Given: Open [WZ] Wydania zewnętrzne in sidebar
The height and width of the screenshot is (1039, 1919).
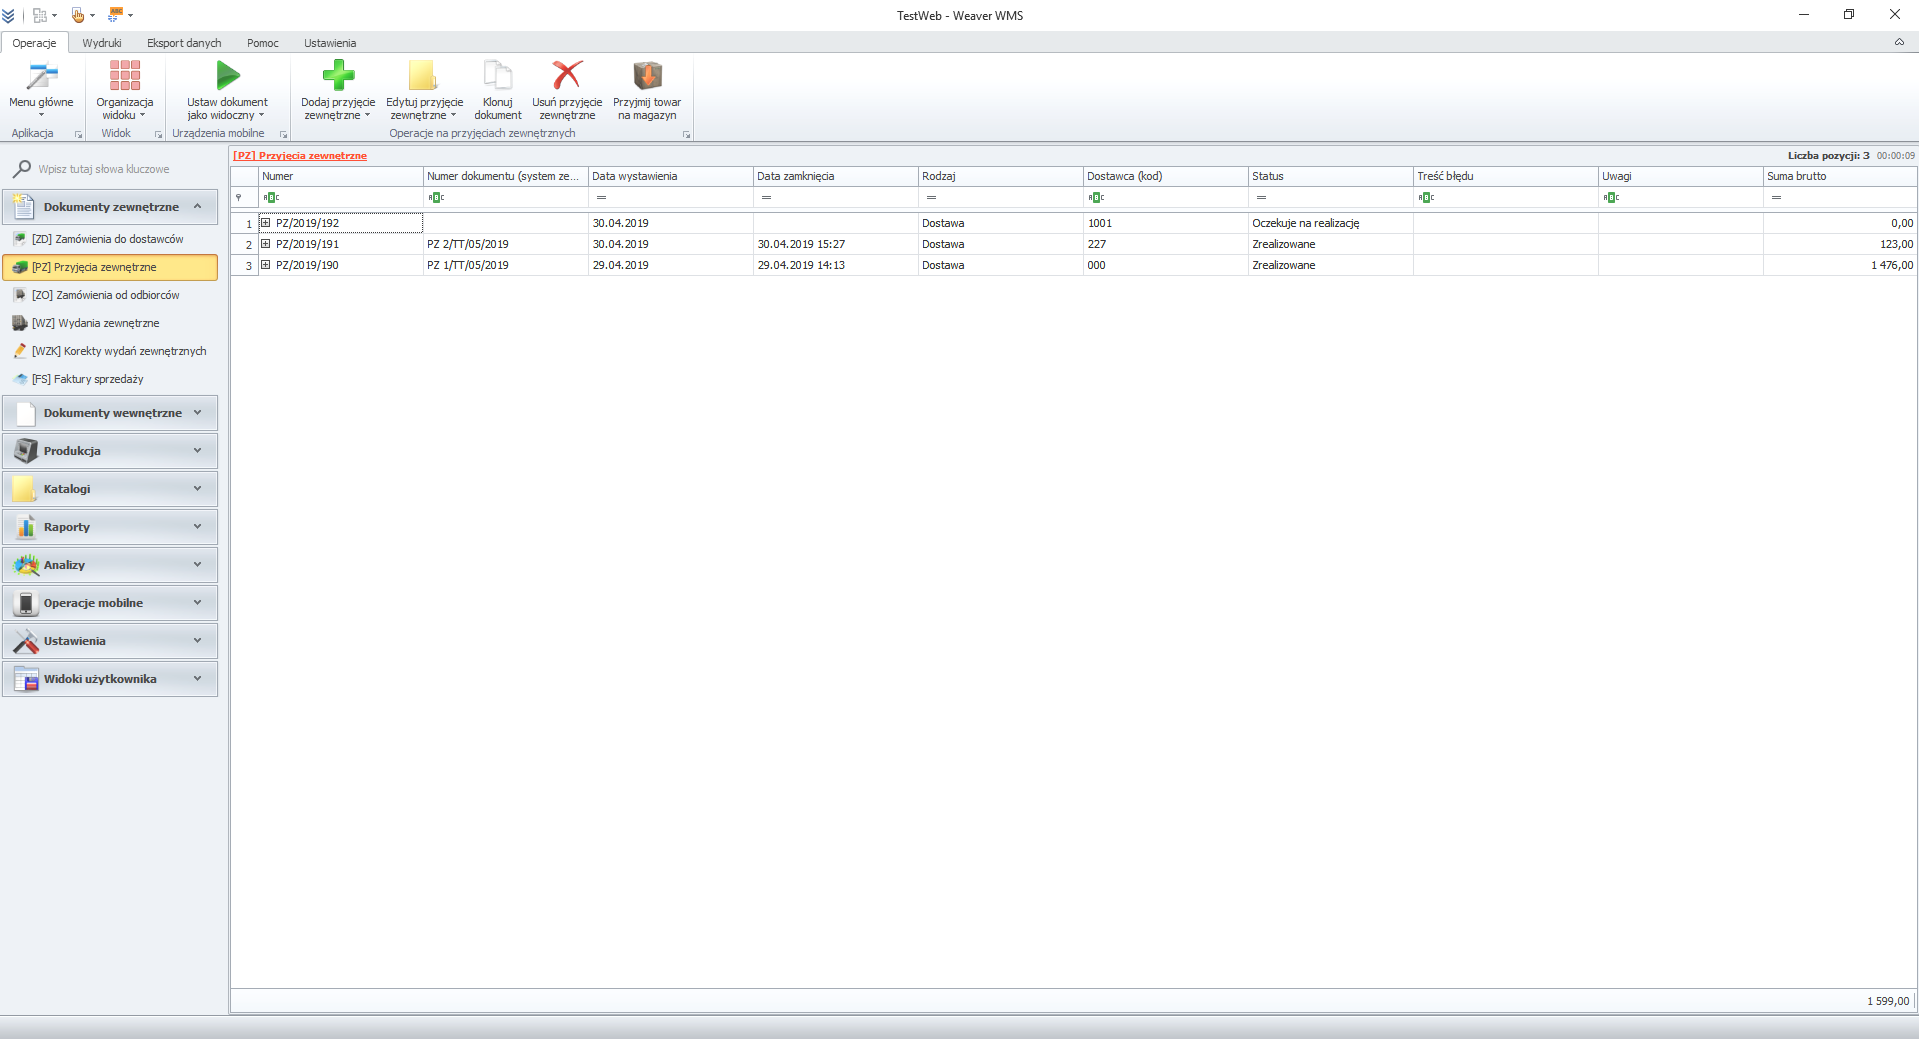Looking at the screenshot, I should coord(95,323).
